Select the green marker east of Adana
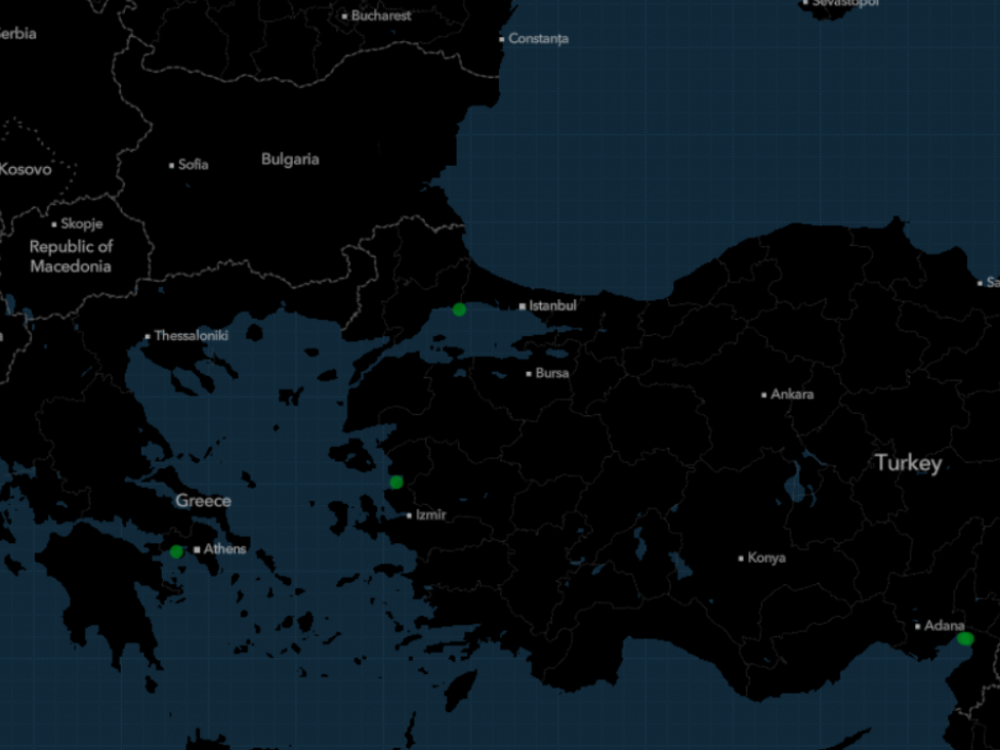 tap(965, 638)
